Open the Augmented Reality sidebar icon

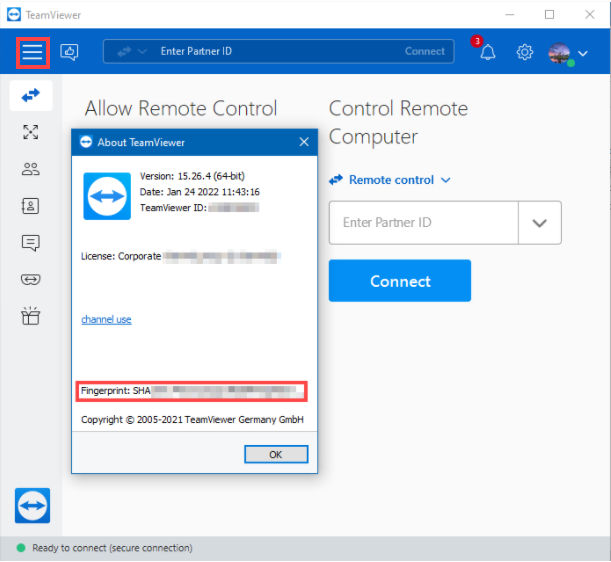point(30,279)
